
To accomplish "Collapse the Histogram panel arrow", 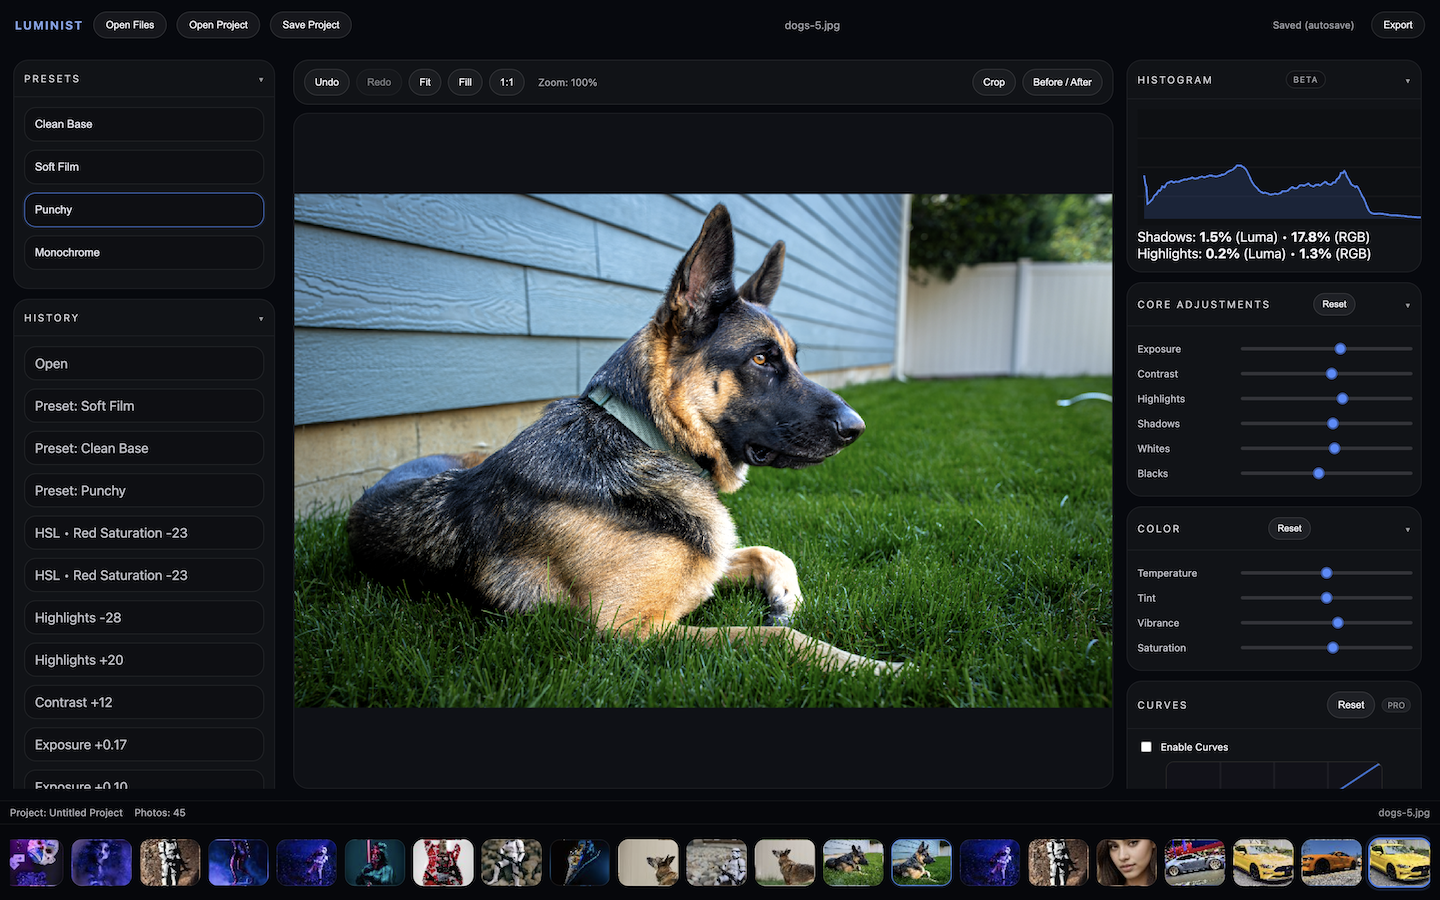I will point(1407,81).
